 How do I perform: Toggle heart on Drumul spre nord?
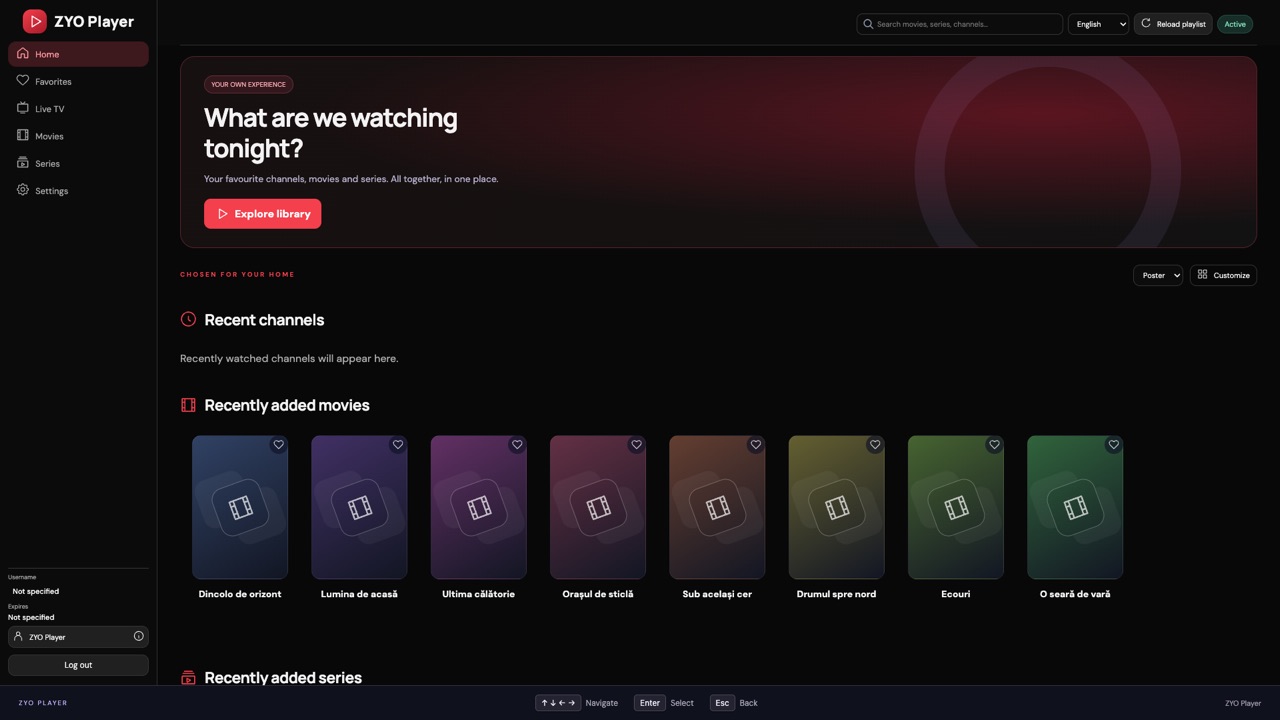(875, 445)
